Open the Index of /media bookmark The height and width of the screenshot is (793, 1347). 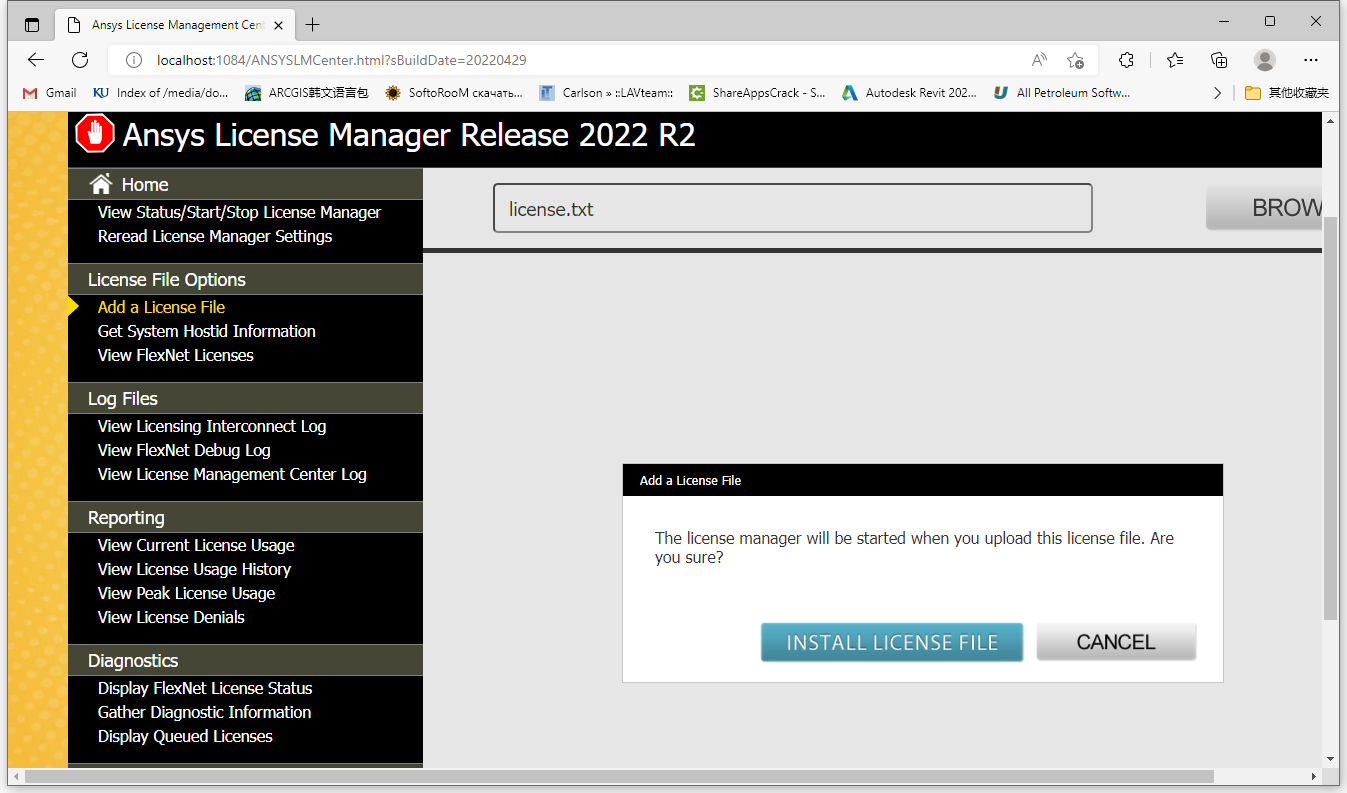(x=161, y=93)
